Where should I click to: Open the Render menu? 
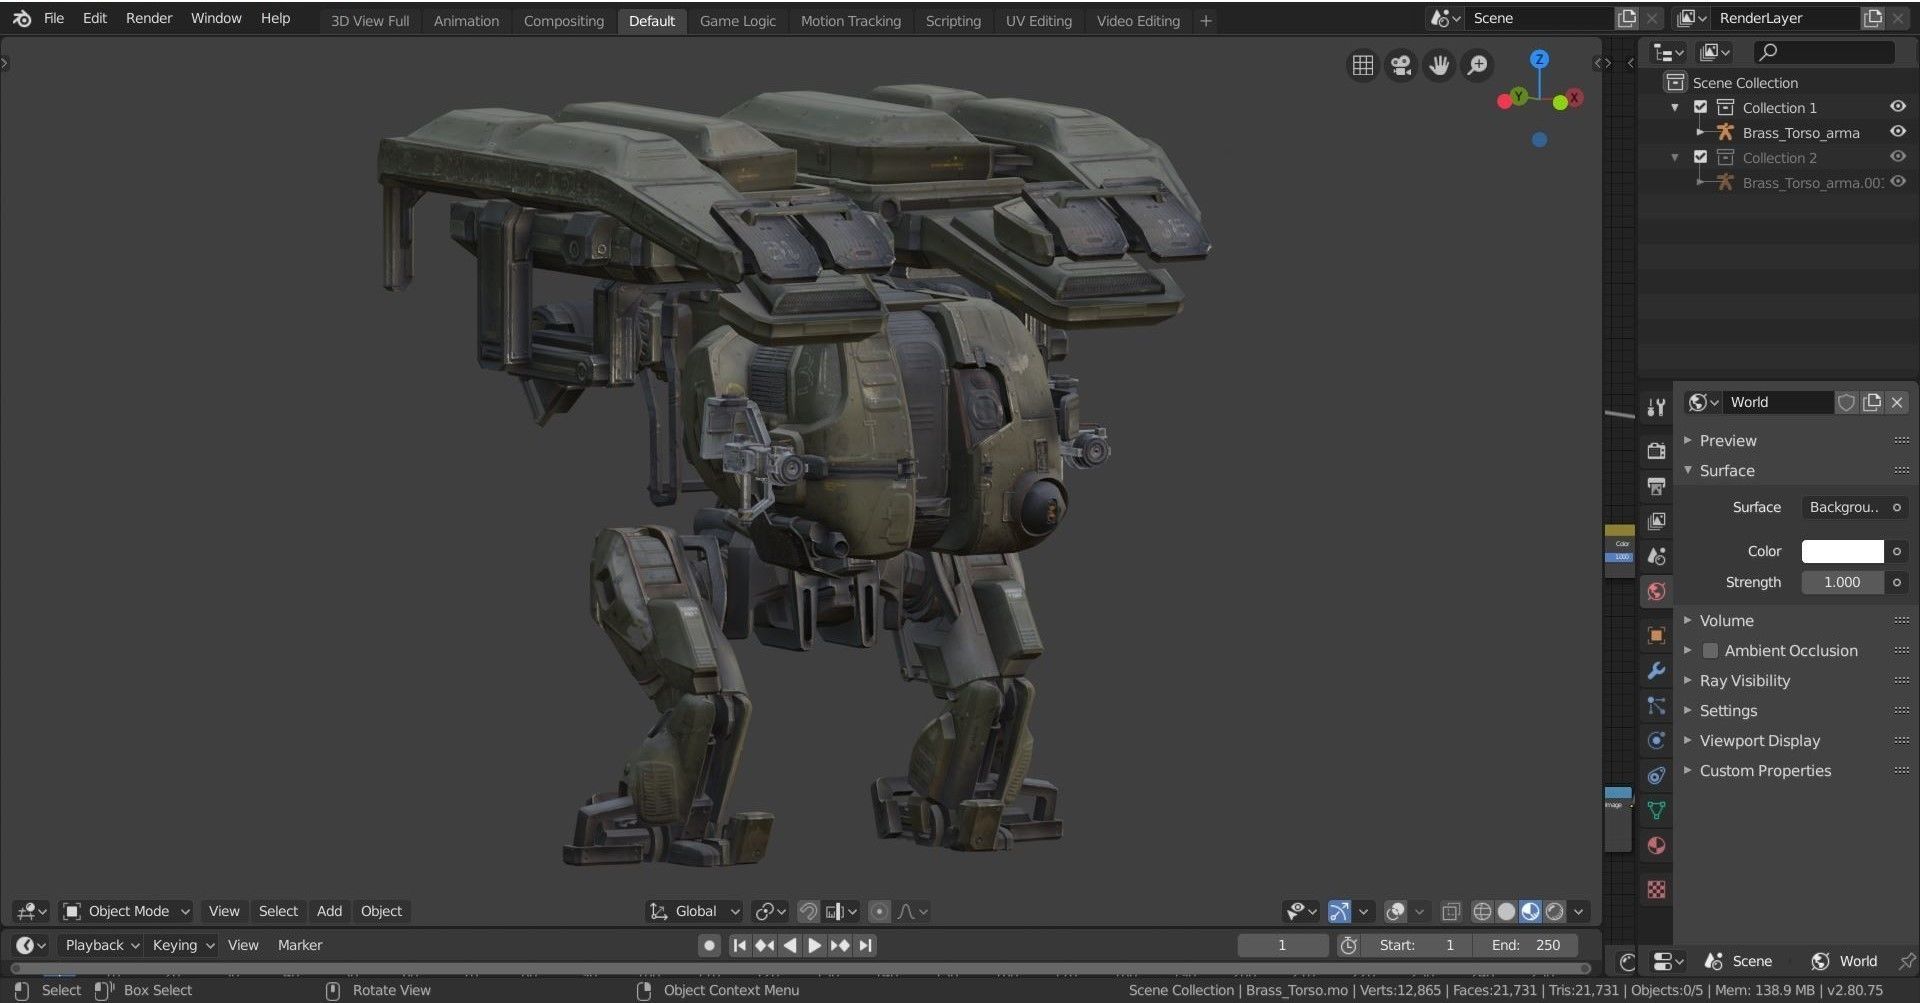coord(149,18)
